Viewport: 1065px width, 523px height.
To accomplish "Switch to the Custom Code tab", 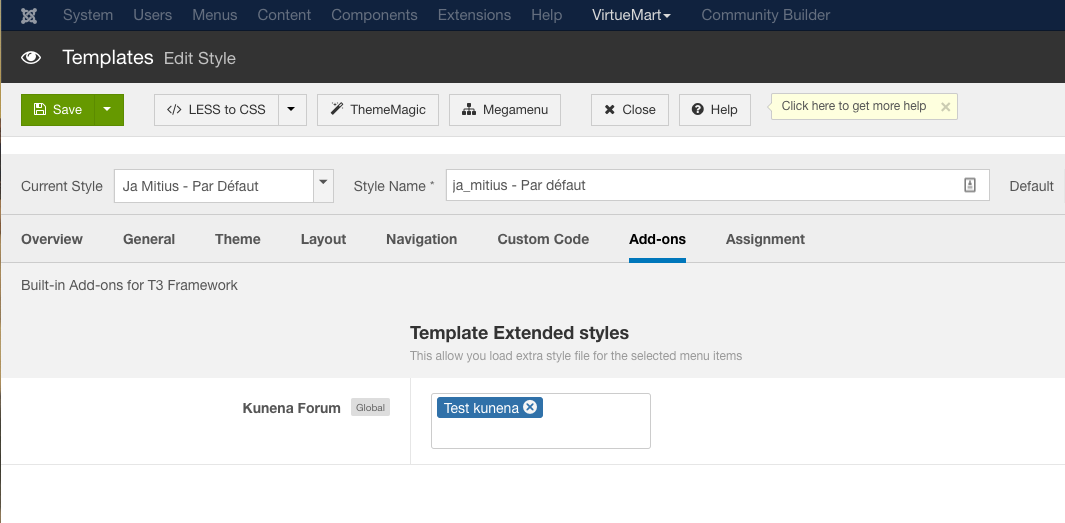I will pyautogui.click(x=543, y=239).
